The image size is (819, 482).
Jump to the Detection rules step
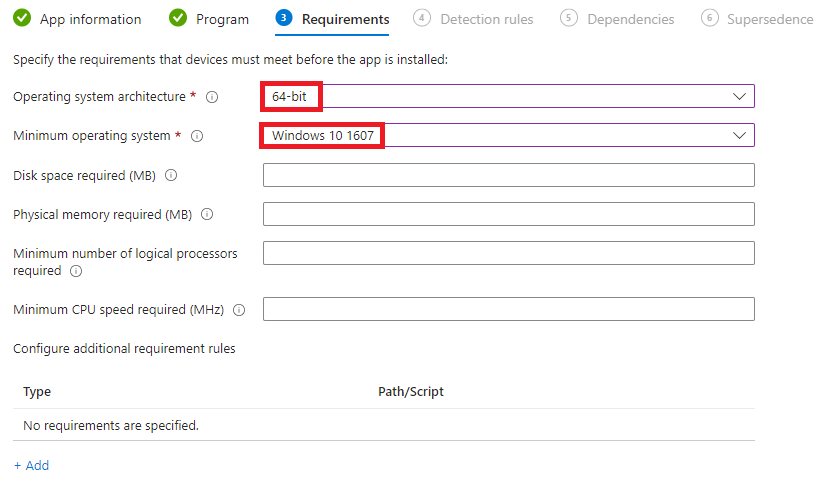point(487,19)
